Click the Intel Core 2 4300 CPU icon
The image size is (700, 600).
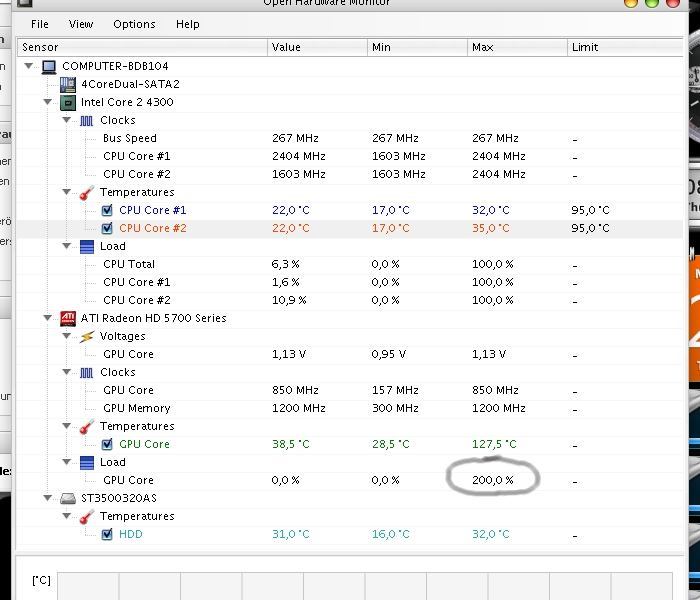click(68, 103)
